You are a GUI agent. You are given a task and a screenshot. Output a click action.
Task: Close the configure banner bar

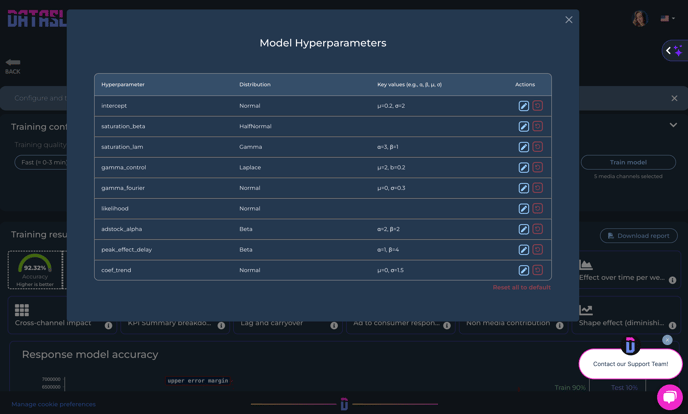(674, 98)
